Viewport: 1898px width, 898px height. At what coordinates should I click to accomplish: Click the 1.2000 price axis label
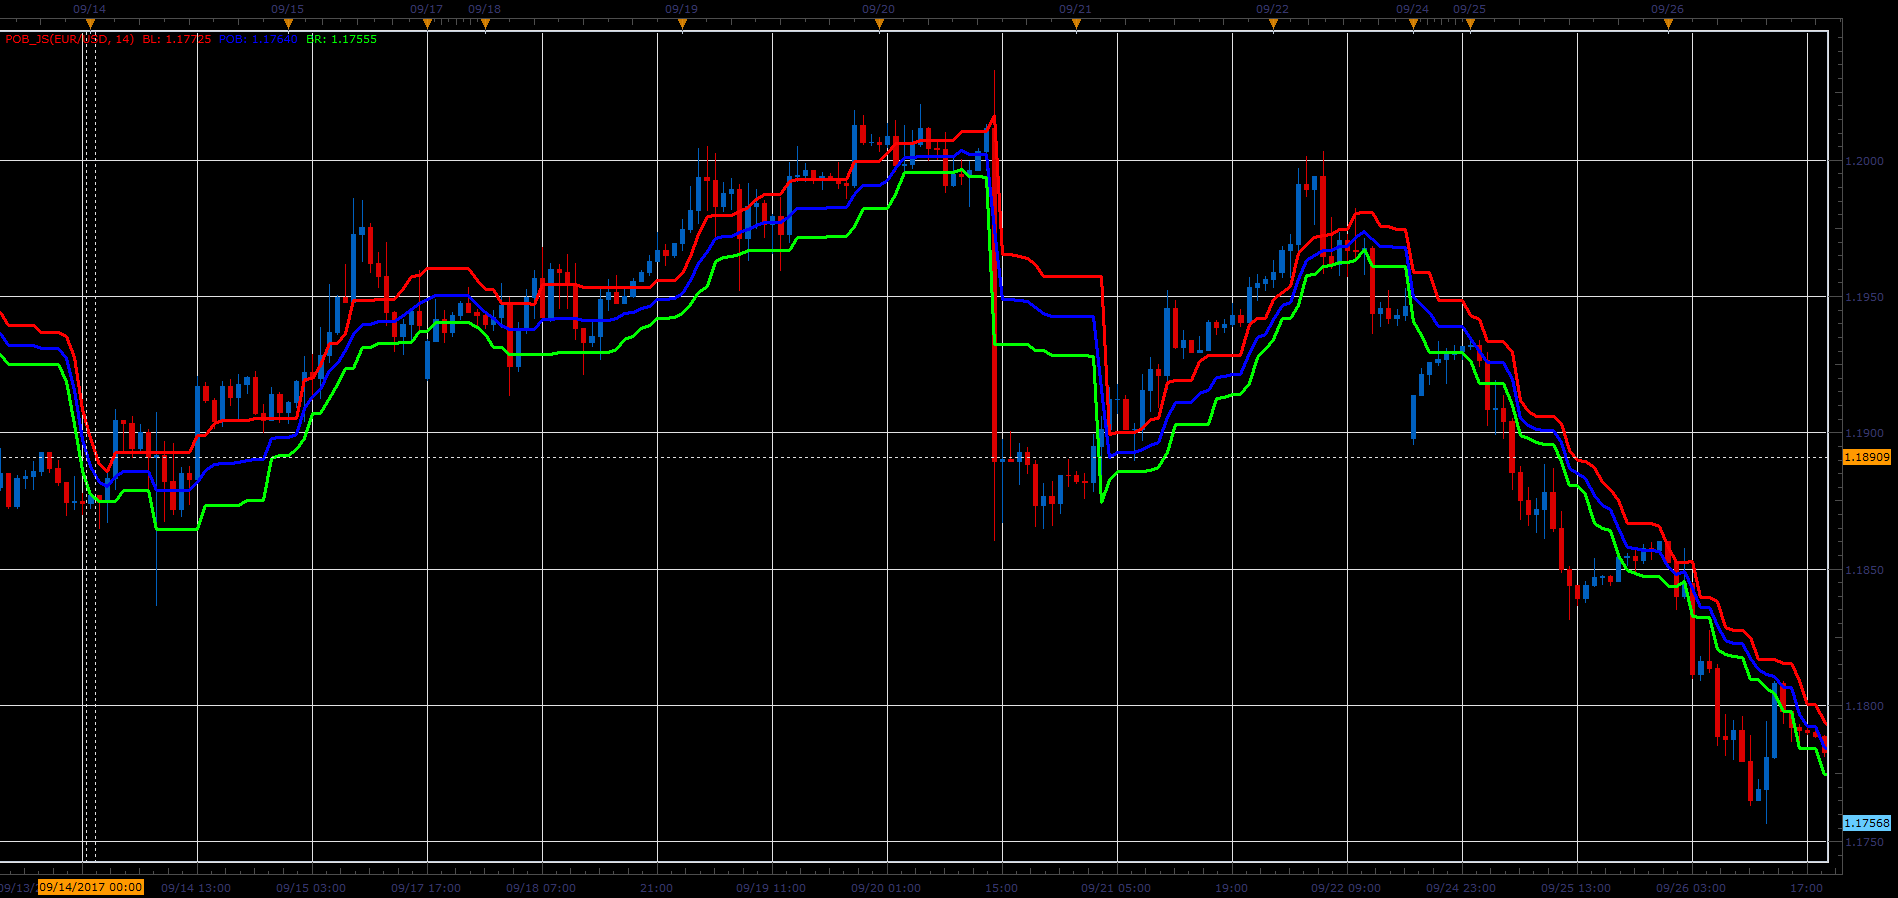[1864, 161]
